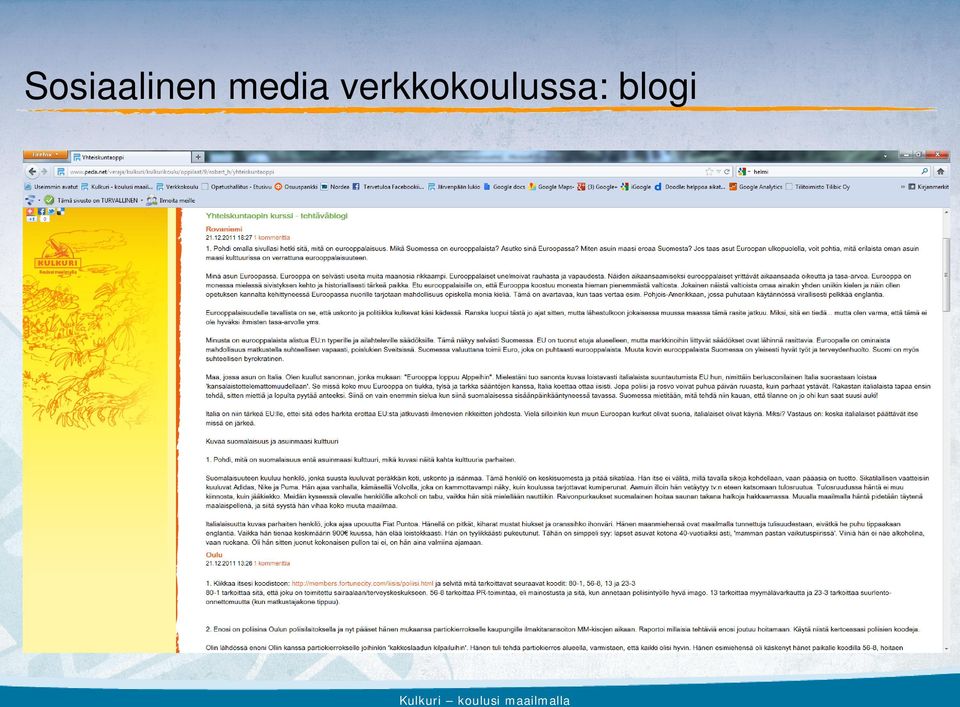Open the Kirjanmerkit bookmarks menu
This screenshot has height=707, width=960.
click(x=928, y=187)
